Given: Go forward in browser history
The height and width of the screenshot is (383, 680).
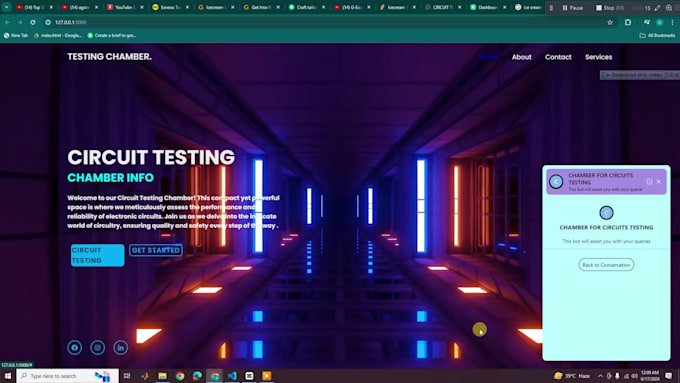Looking at the screenshot, I should coord(20,22).
